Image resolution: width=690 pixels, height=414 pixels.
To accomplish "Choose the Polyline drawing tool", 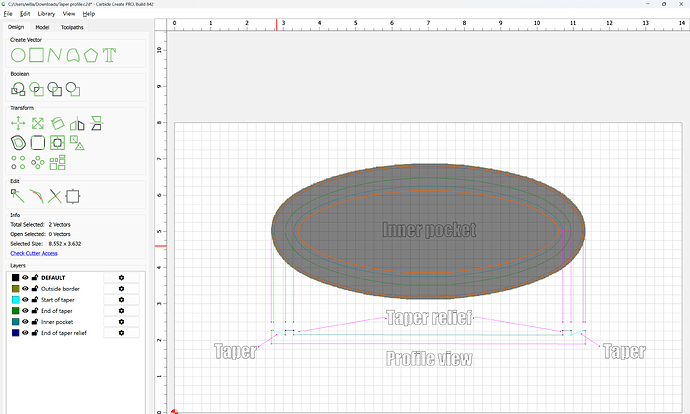I will pyautogui.click(x=55, y=54).
